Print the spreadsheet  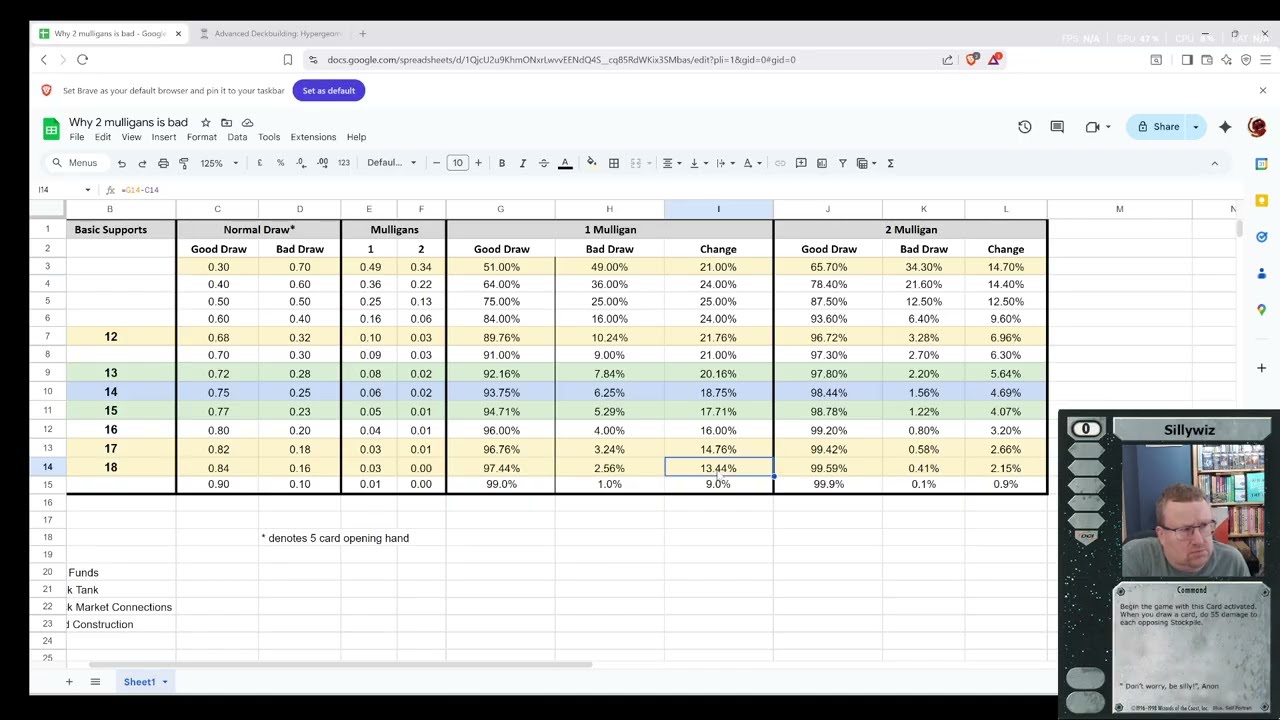pos(163,163)
